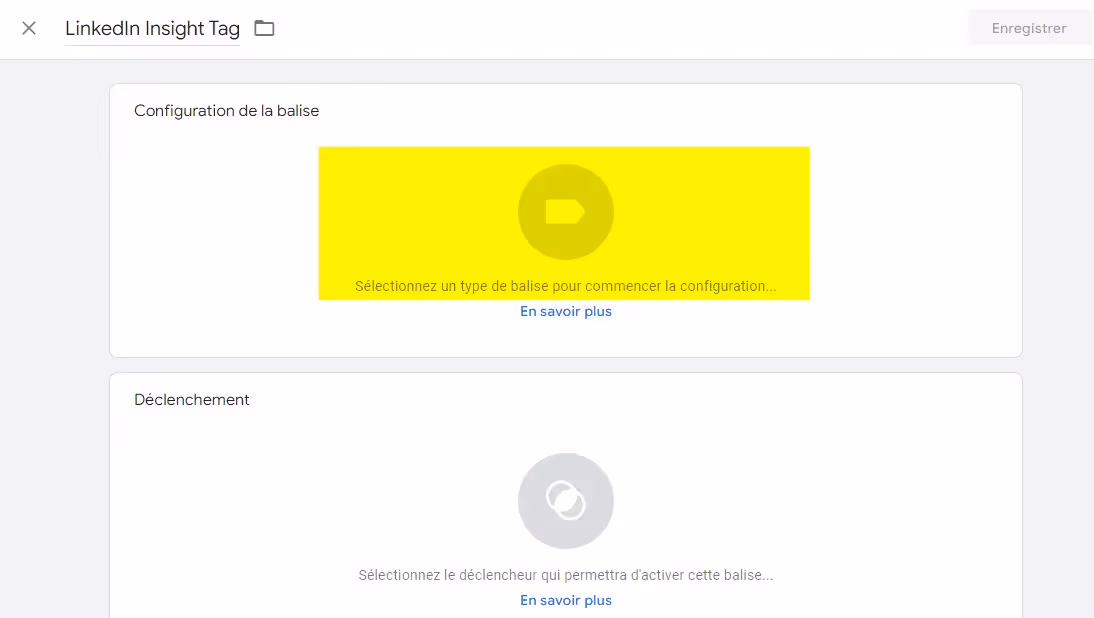Click 'Sélectionnez un type de balise' text
The image size is (1094, 618).
pyautogui.click(x=565, y=286)
